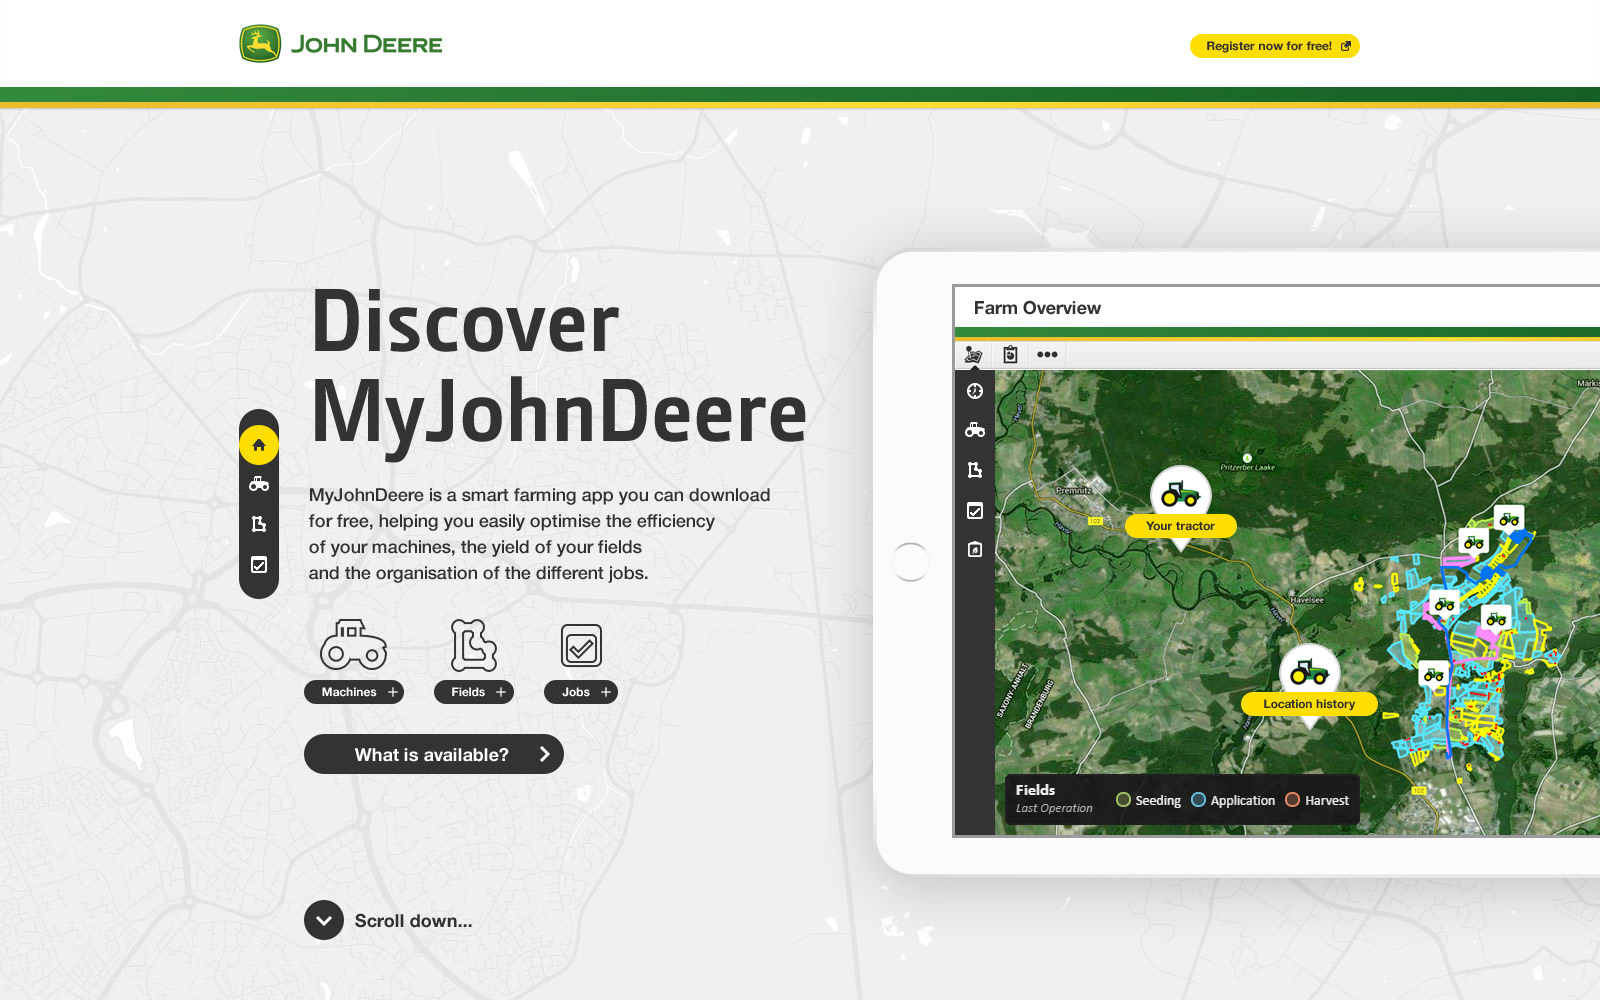Click the Location history yellow label
Viewport: 1600px width, 1000px height.
tap(1309, 704)
